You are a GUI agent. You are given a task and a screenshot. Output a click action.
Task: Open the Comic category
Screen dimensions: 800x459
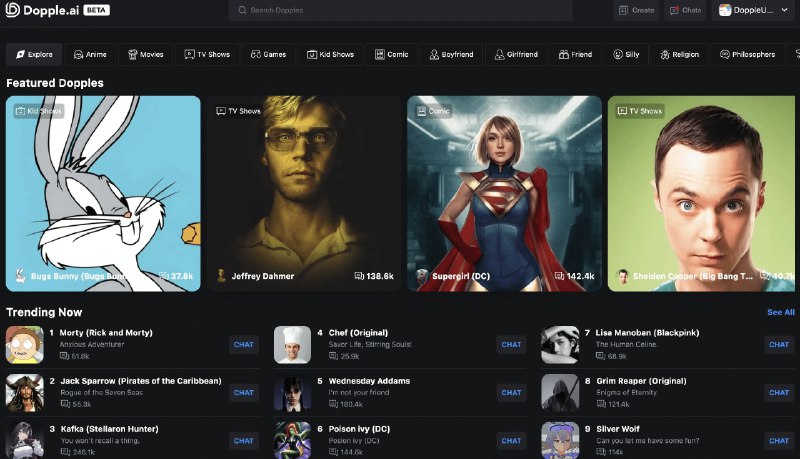392,55
